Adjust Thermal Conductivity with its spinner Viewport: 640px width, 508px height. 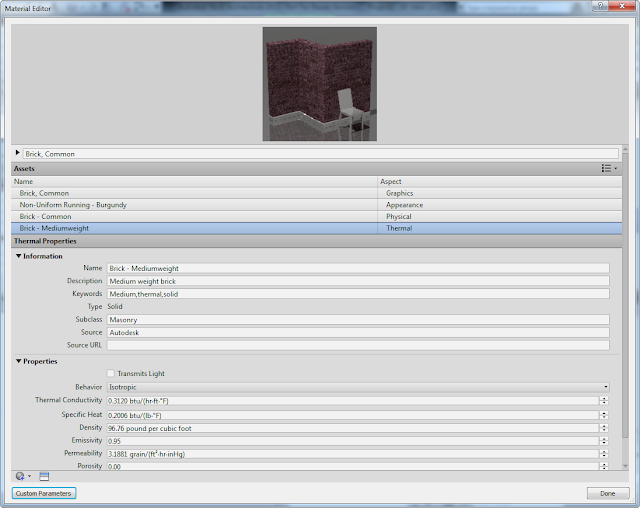604,401
